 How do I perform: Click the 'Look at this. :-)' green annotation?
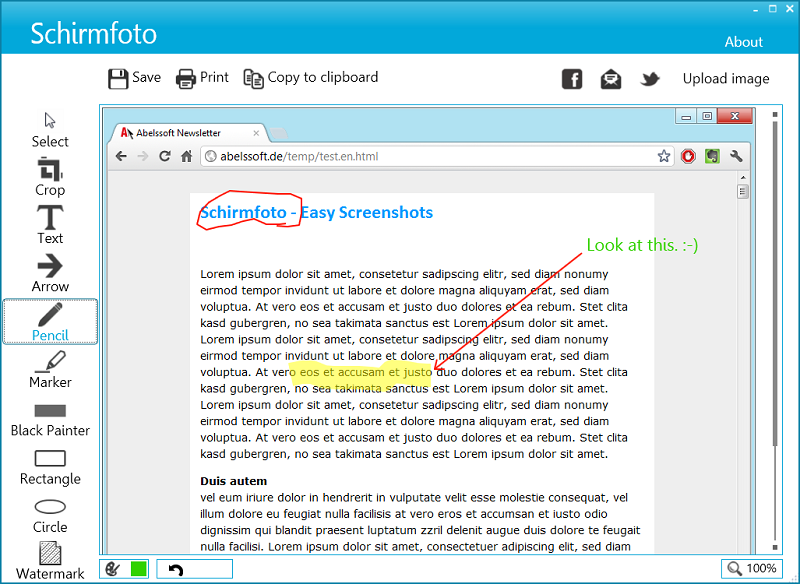click(x=642, y=245)
